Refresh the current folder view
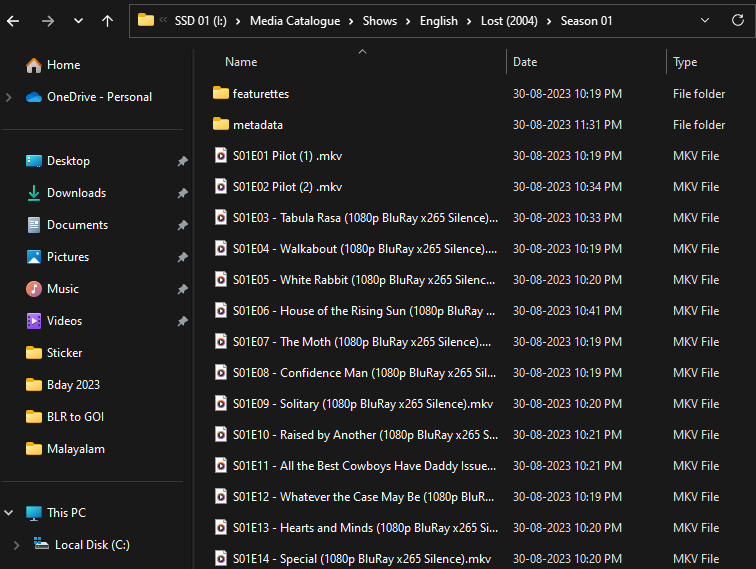The height and width of the screenshot is (569, 756). click(x=738, y=20)
